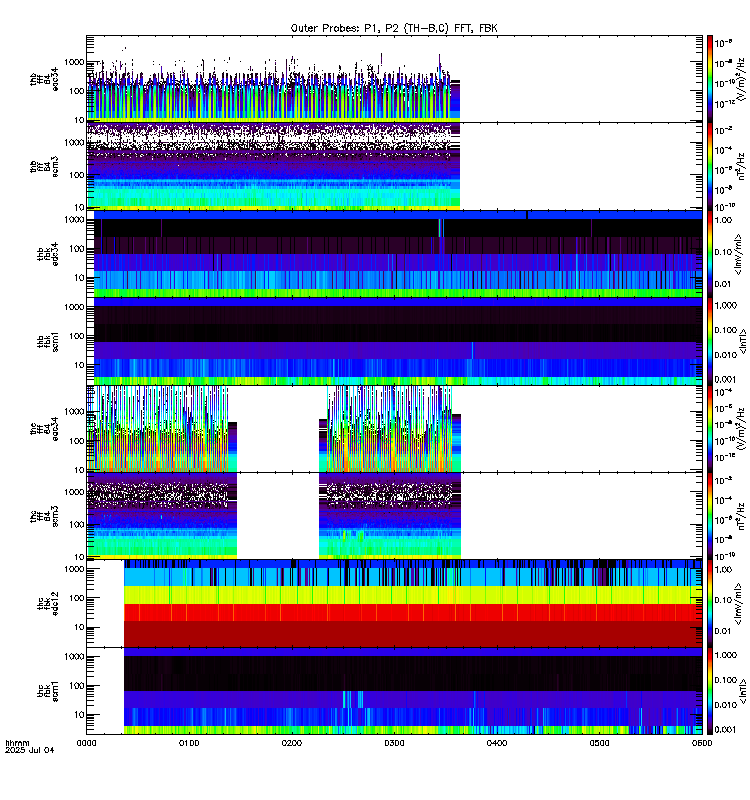The width and height of the screenshot is (750, 800).
Task: Click the 0000 time tick label
Action: click(86, 743)
